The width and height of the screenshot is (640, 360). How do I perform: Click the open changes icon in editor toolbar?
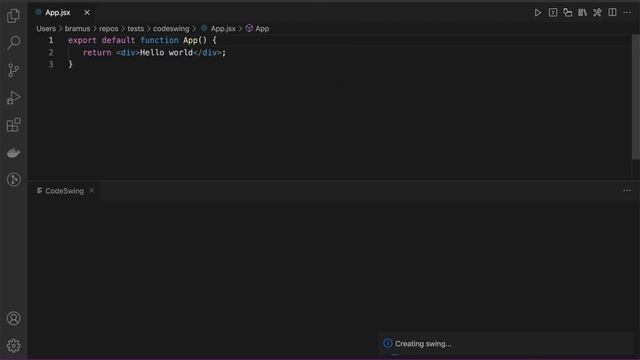[568, 13]
